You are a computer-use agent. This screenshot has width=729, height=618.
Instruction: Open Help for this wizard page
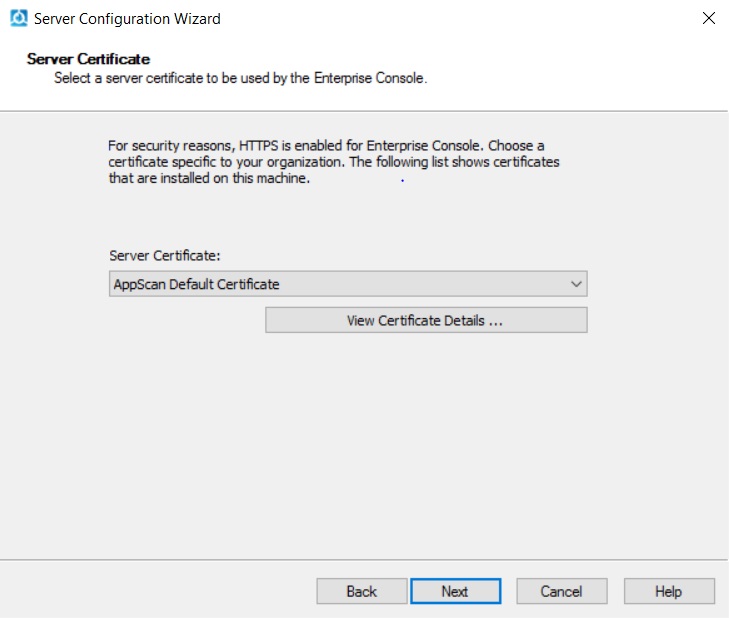coord(668,591)
